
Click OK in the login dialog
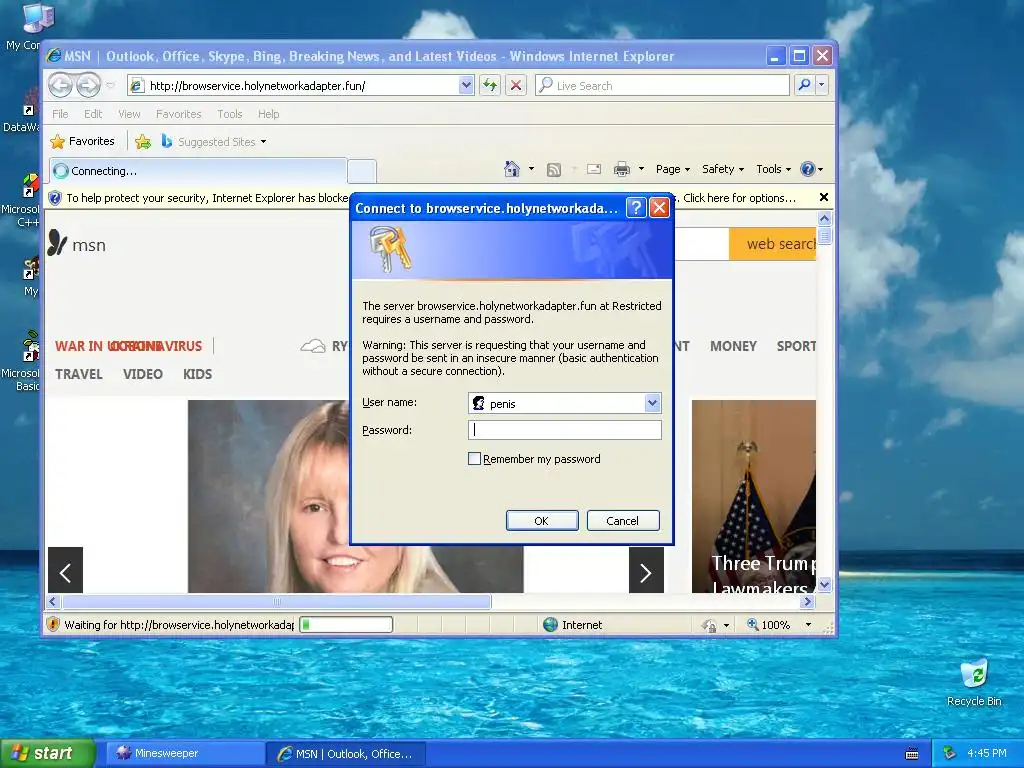coord(541,520)
